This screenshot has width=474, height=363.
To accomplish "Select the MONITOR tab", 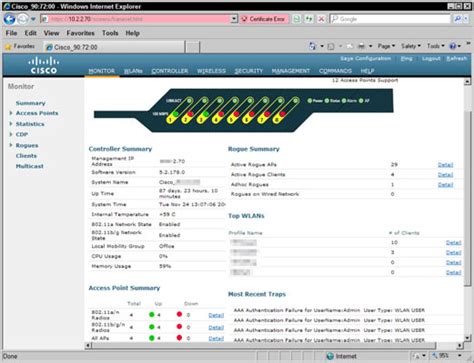I will (102, 71).
